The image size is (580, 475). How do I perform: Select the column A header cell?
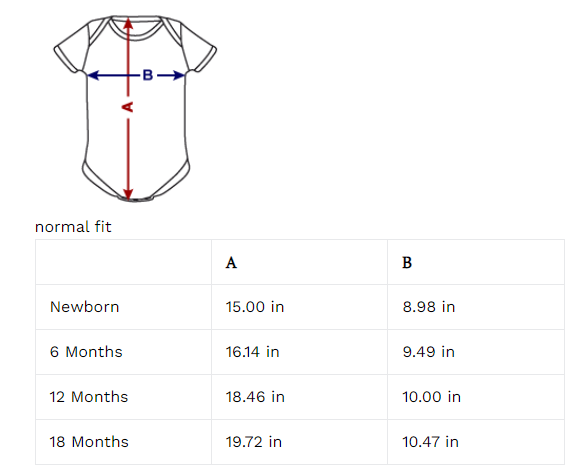(x=300, y=262)
